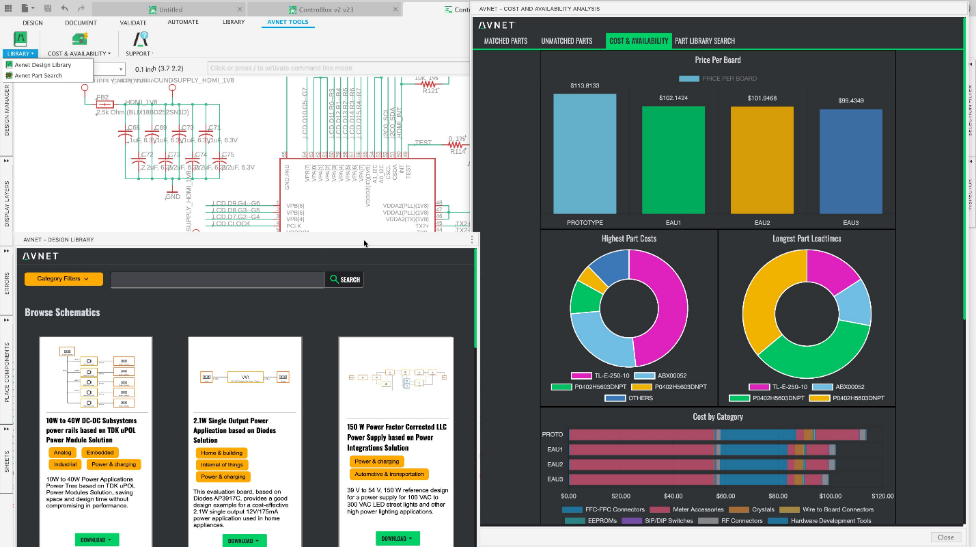This screenshot has width=976, height=547.
Task: Open the Category Filters dropdown
Action: [63, 279]
